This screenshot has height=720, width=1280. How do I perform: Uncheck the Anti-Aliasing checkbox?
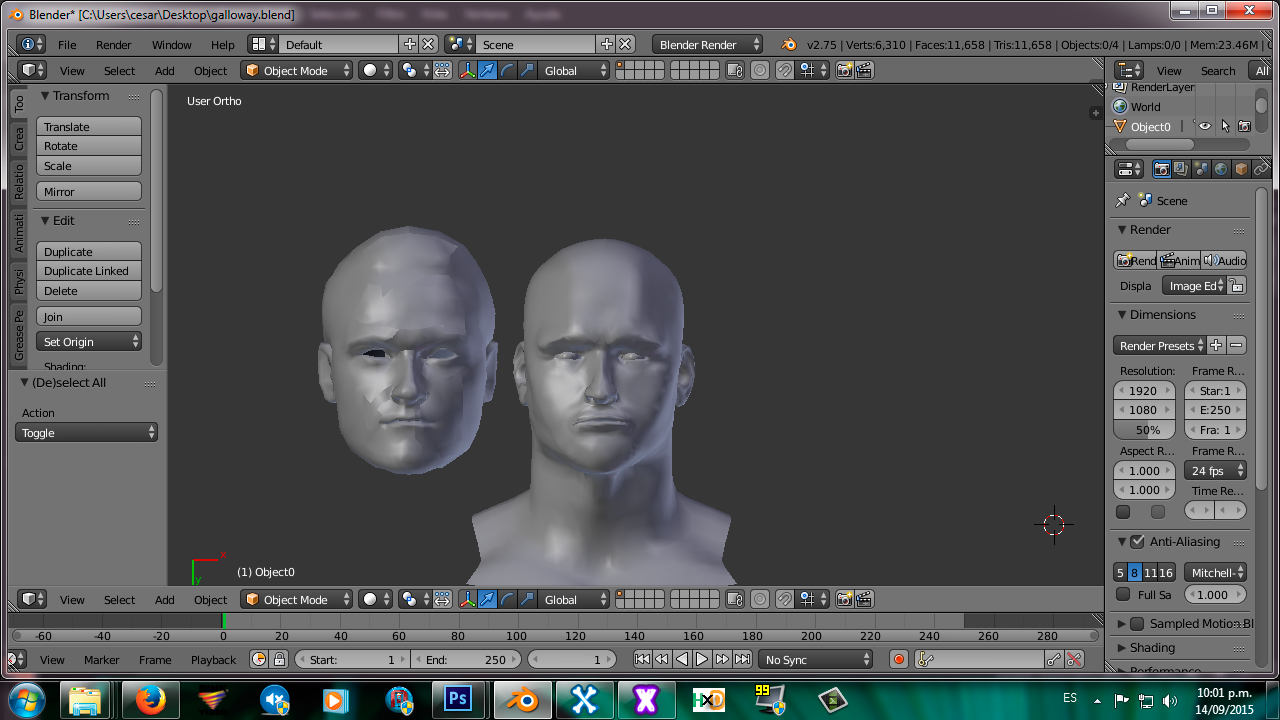click(x=1137, y=542)
